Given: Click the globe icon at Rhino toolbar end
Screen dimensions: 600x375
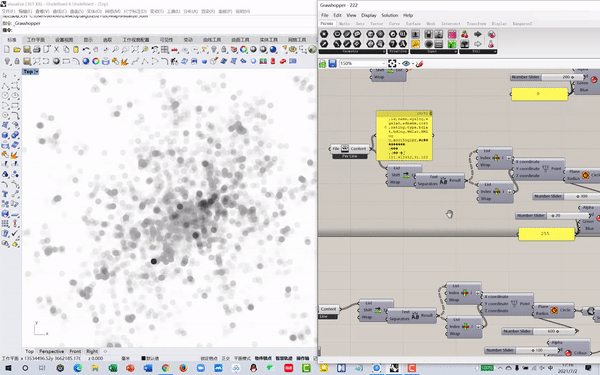Looking at the screenshot, I should [x=312, y=49].
